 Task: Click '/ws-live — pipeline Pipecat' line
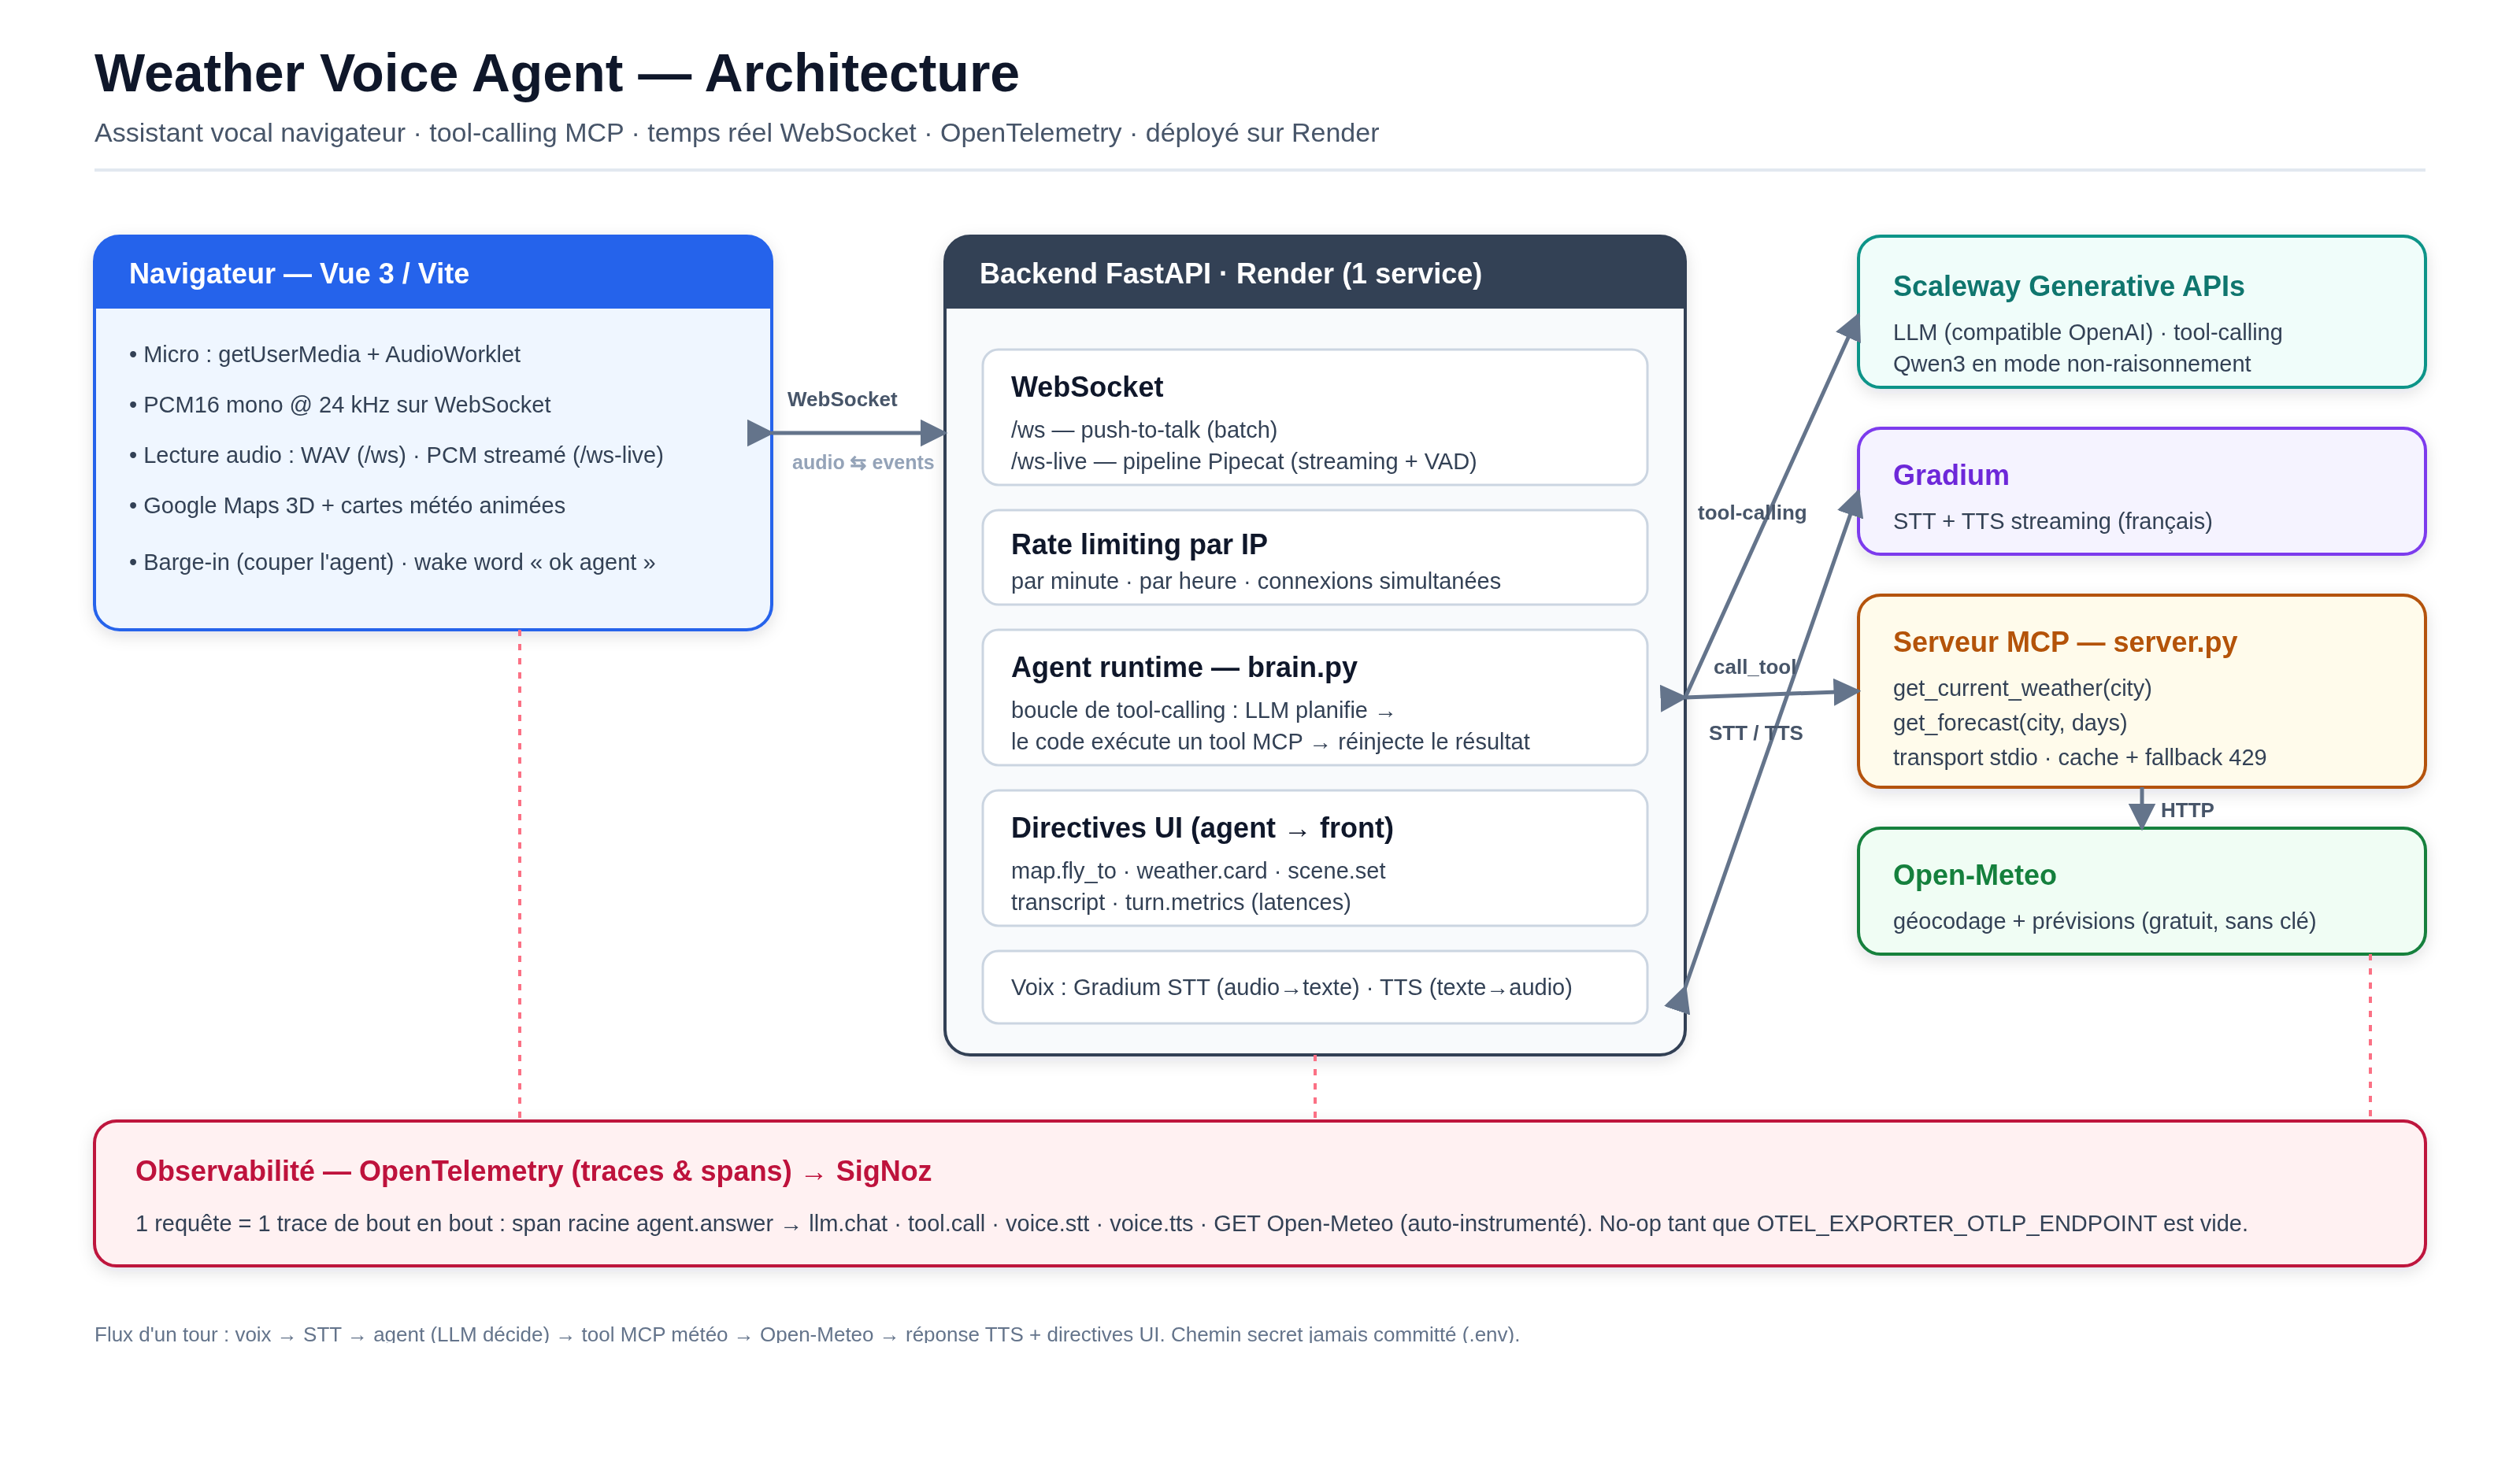(x=1243, y=461)
